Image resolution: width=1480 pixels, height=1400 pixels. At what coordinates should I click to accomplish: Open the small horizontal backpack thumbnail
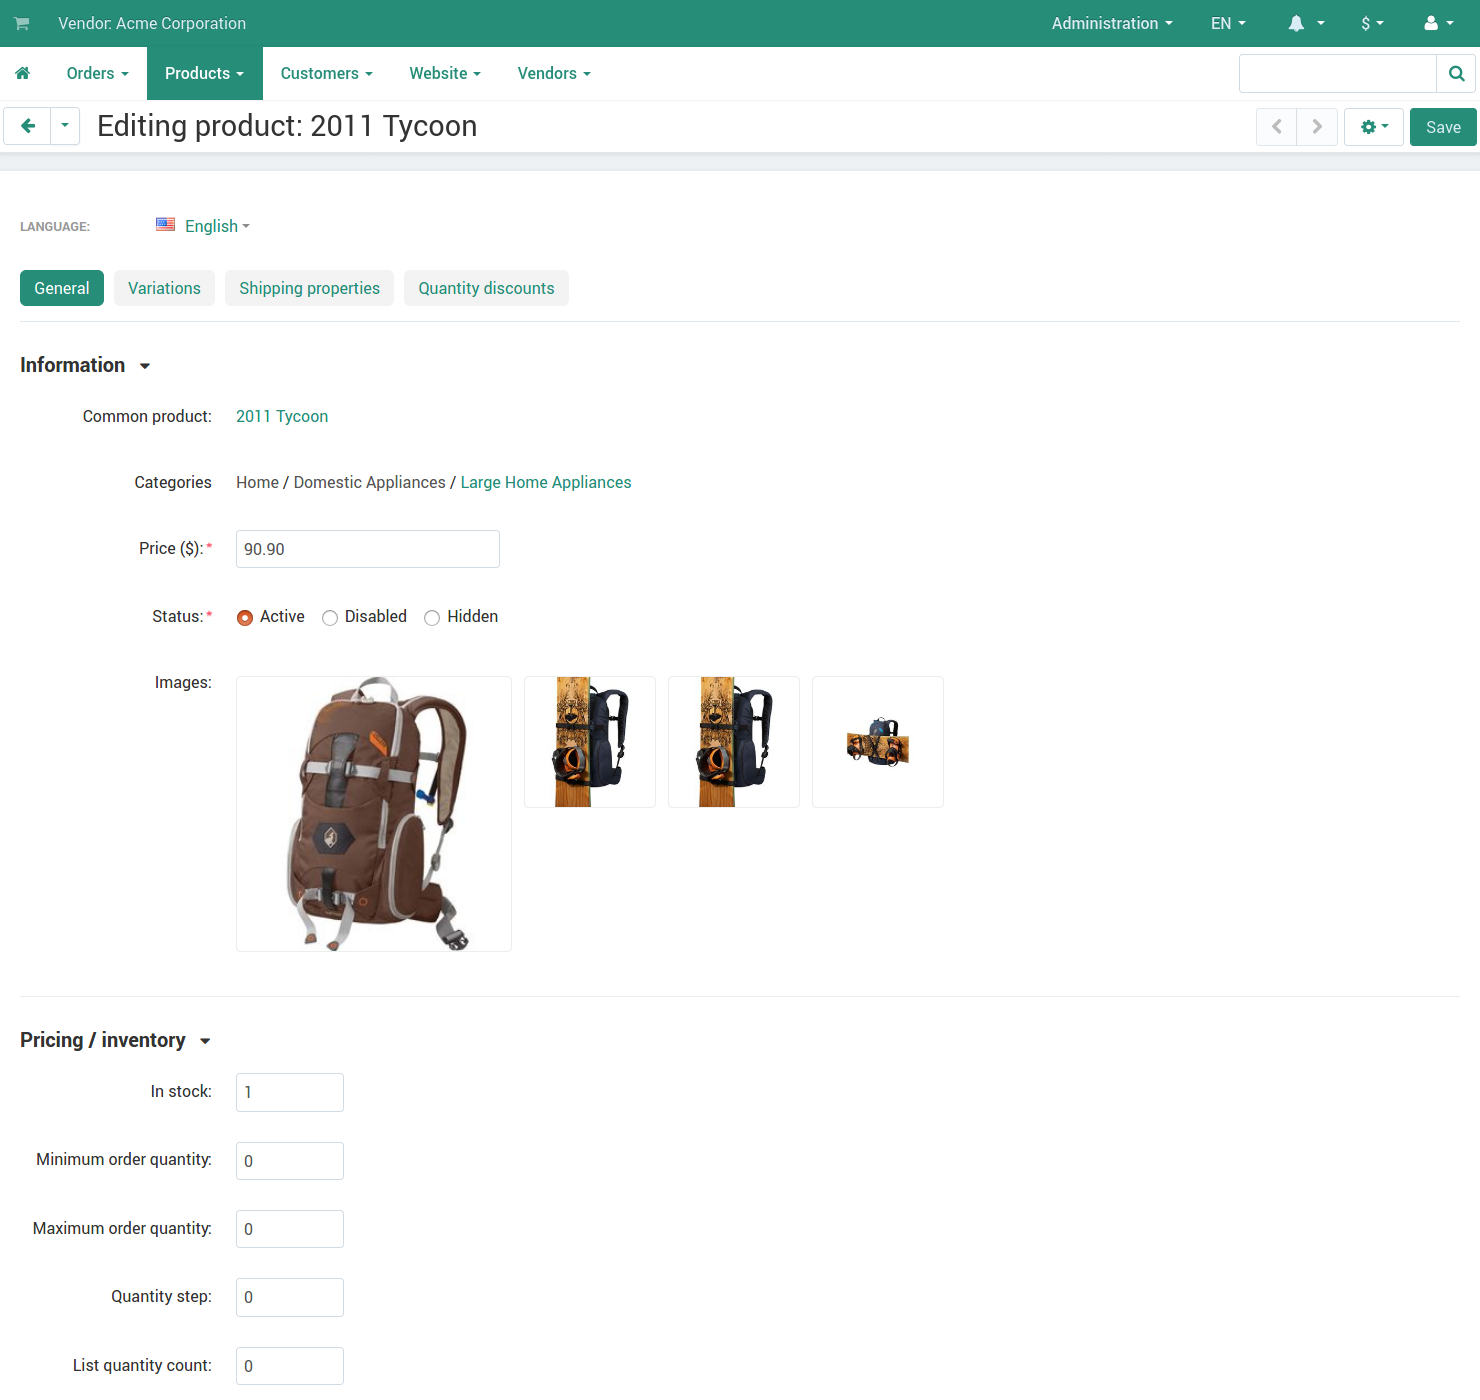(878, 742)
